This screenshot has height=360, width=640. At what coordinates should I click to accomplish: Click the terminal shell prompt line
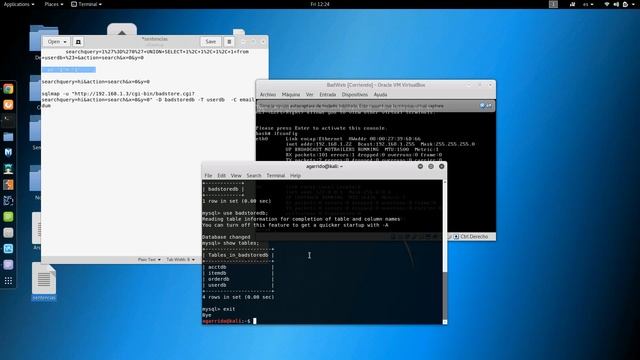click(x=229, y=321)
